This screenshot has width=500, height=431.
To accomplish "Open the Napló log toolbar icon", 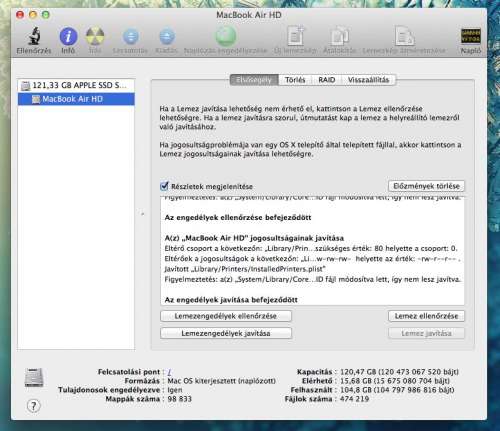I will [x=471, y=36].
